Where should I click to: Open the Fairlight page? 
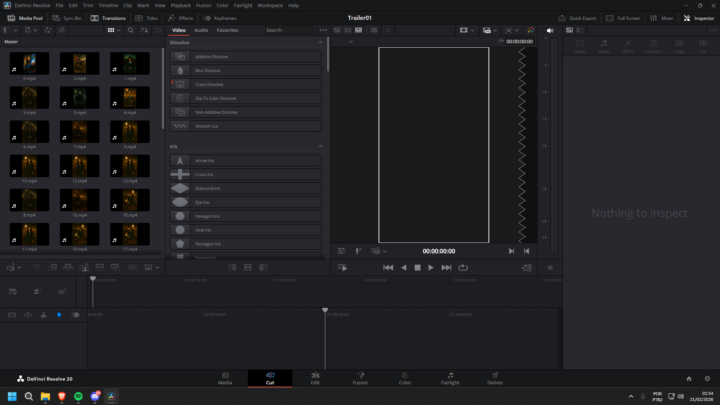pyautogui.click(x=450, y=377)
